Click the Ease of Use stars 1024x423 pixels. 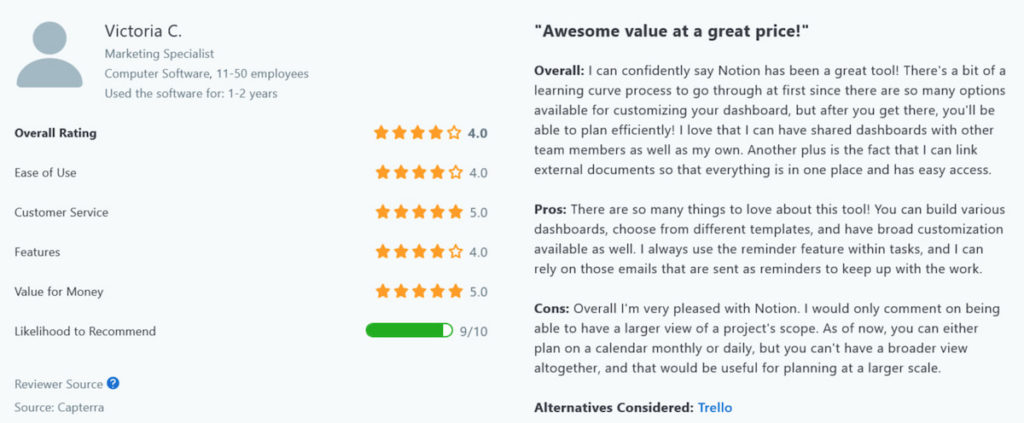tap(418, 172)
